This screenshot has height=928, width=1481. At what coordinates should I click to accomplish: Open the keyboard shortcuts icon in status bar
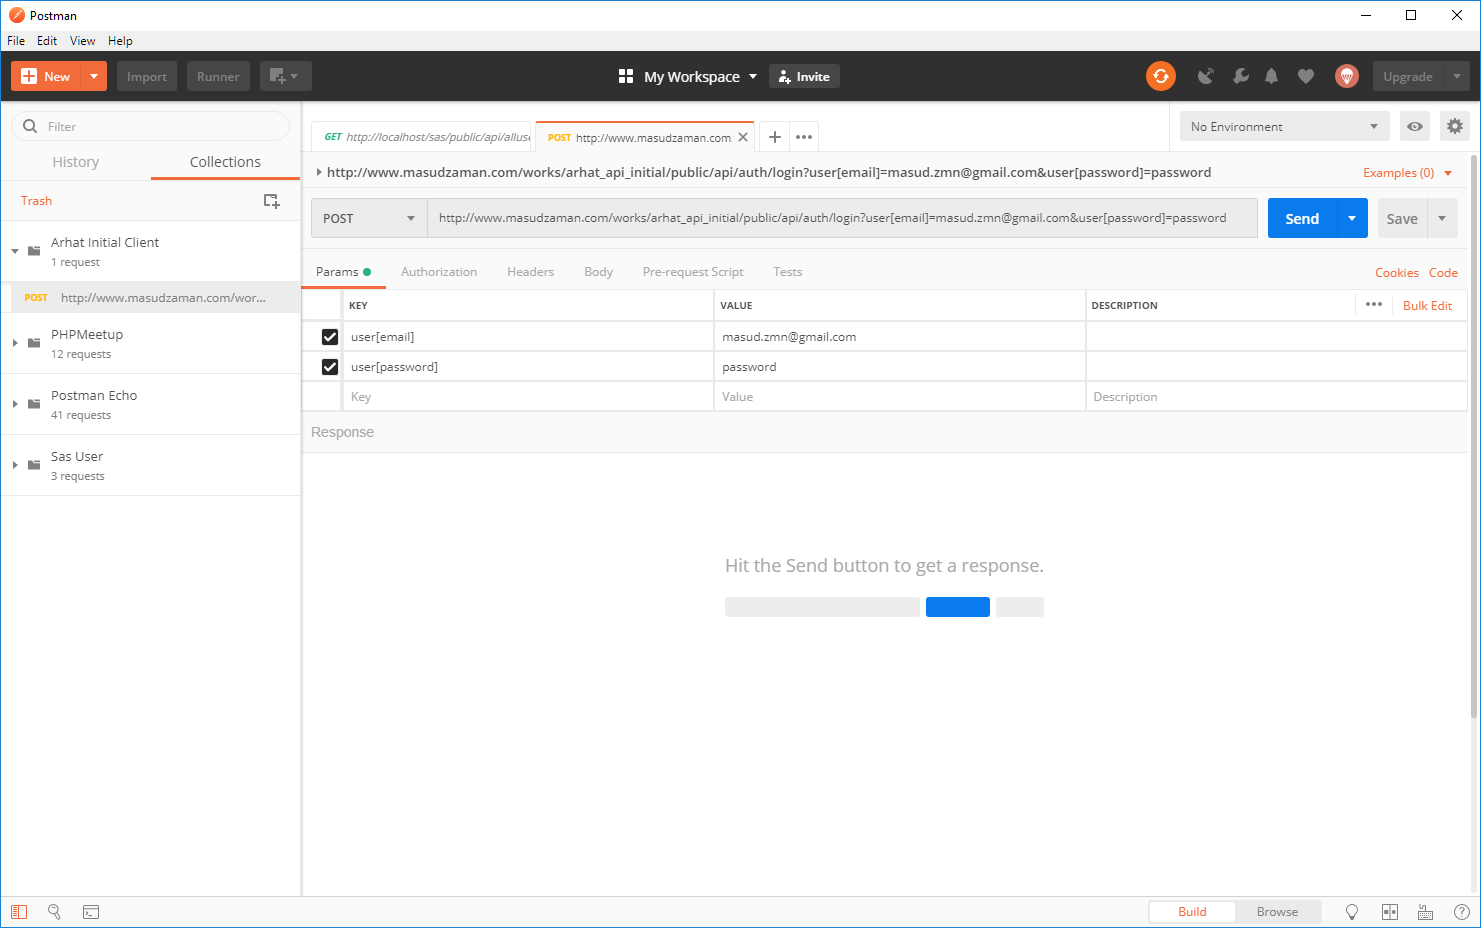[x=1425, y=912]
